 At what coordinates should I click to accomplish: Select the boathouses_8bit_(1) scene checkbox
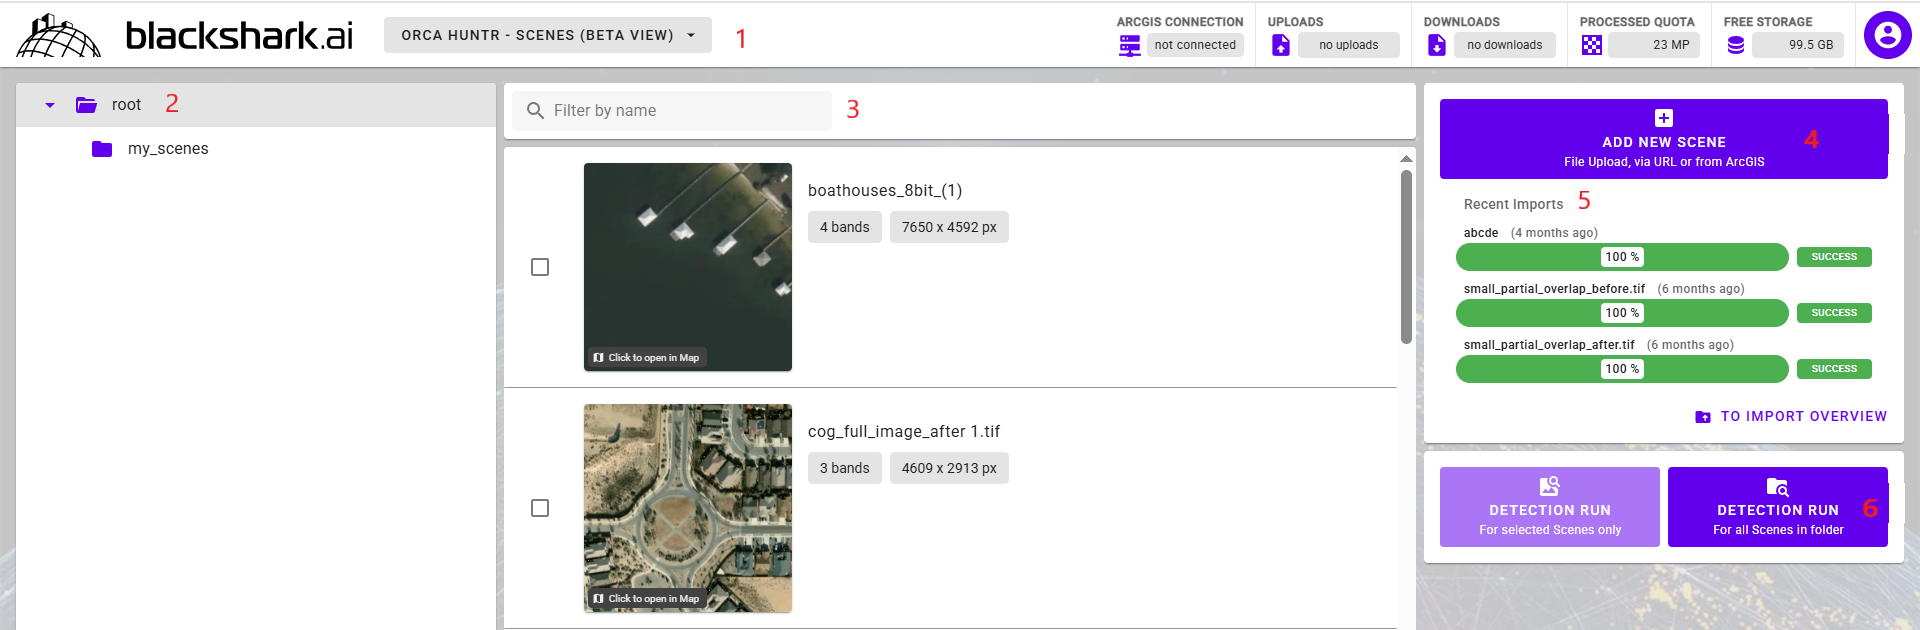click(x=540, y=267)
